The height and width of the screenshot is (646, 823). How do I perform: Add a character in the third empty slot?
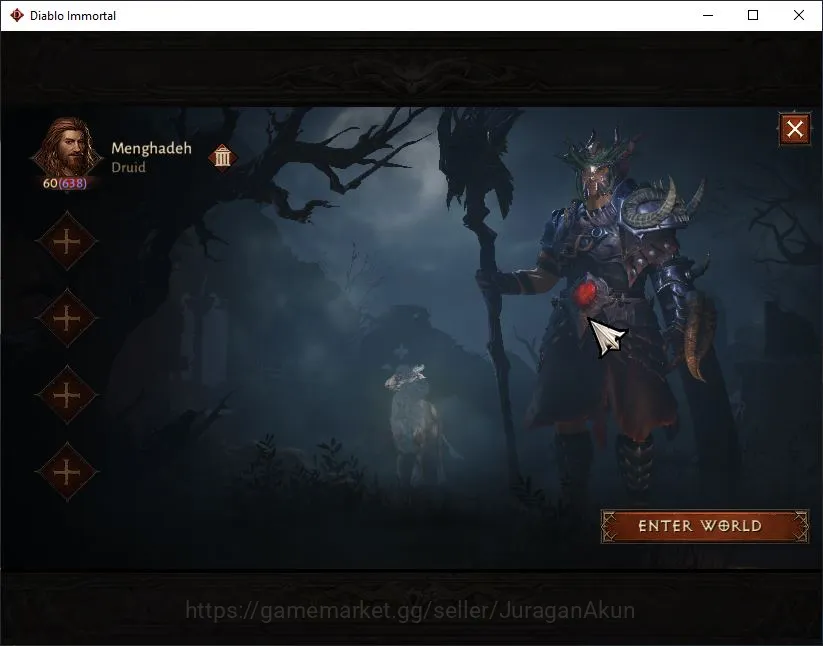point(67,395)
